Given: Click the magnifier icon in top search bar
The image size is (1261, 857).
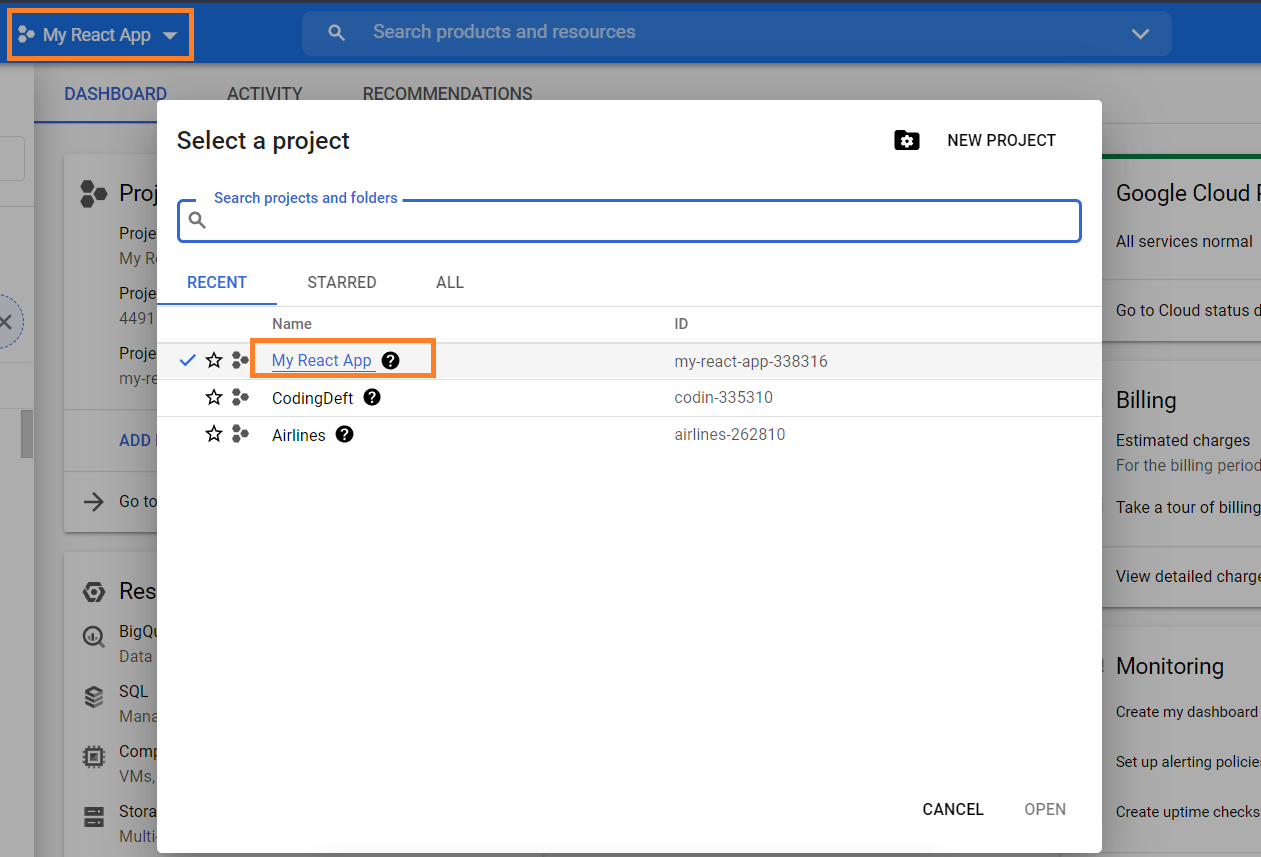Looking at the screenshot, I should [x=337, y=33].
